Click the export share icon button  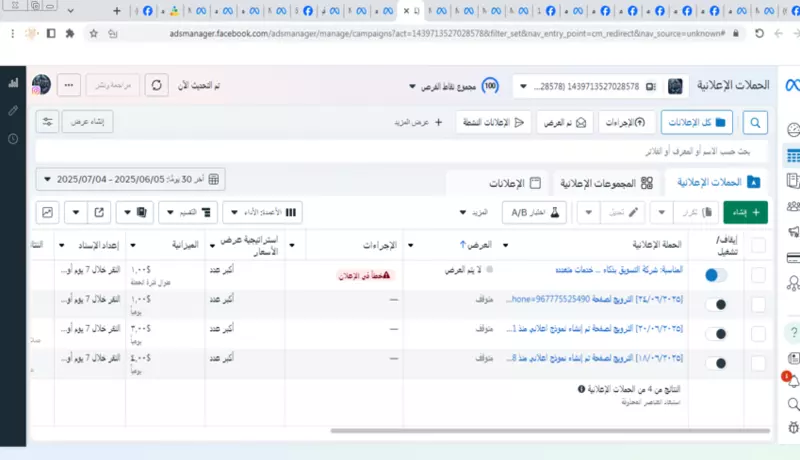tap(99, 212)
